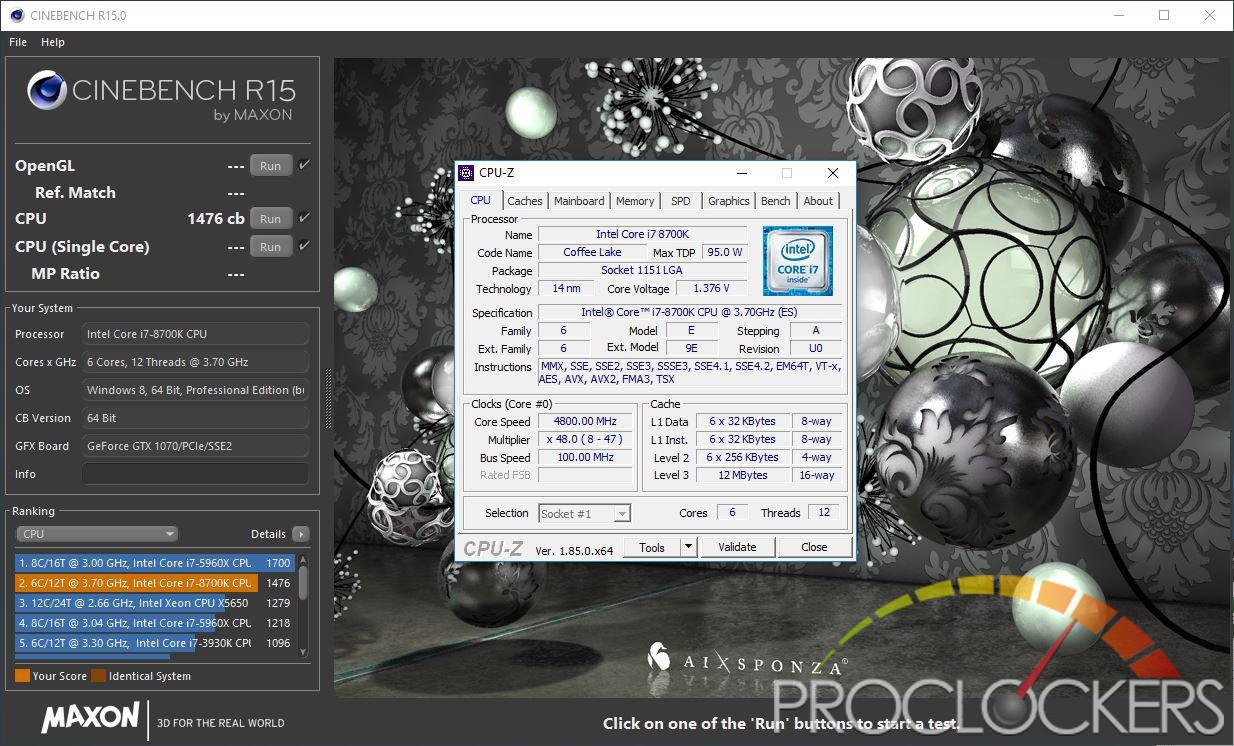Image resolution: width=1234 pixels, height=746 pixels.
Task: Click the Technology value '14 nm'
Action: click(566, 288)
